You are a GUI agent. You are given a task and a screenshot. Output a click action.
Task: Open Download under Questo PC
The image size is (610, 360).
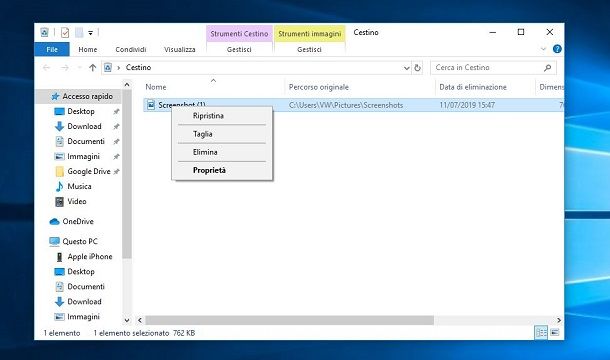(84, 302)
